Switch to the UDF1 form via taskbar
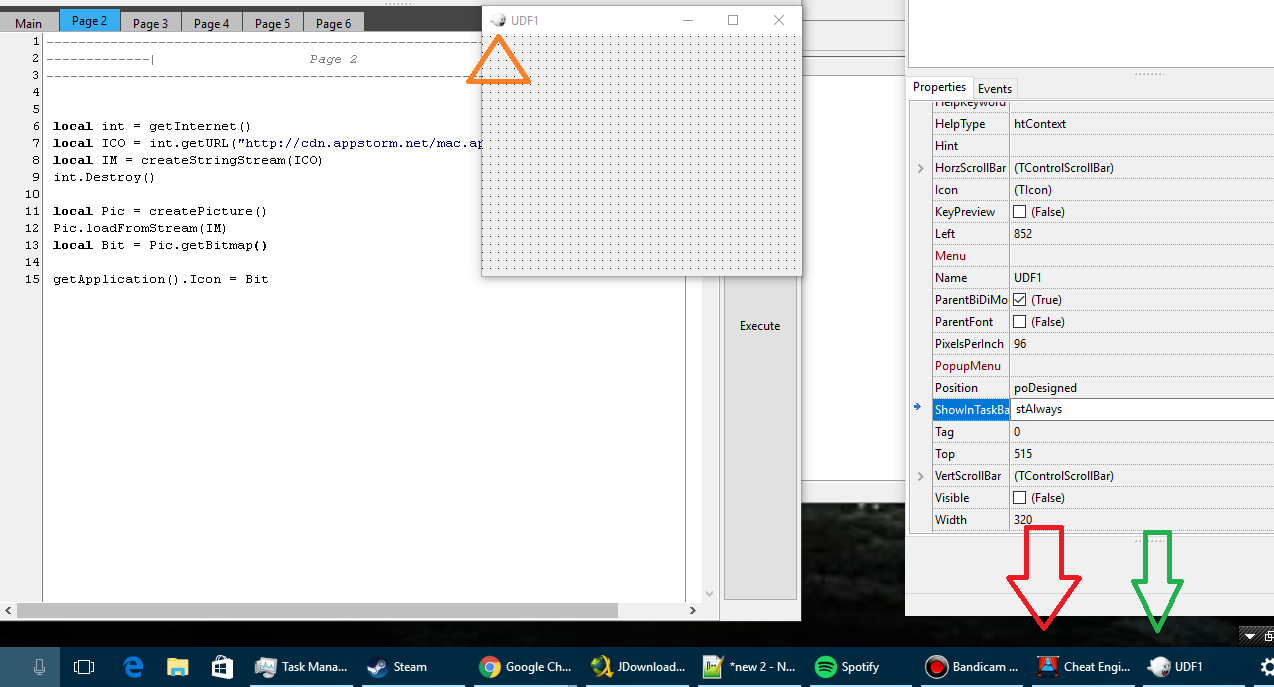 pos(1176,667)
